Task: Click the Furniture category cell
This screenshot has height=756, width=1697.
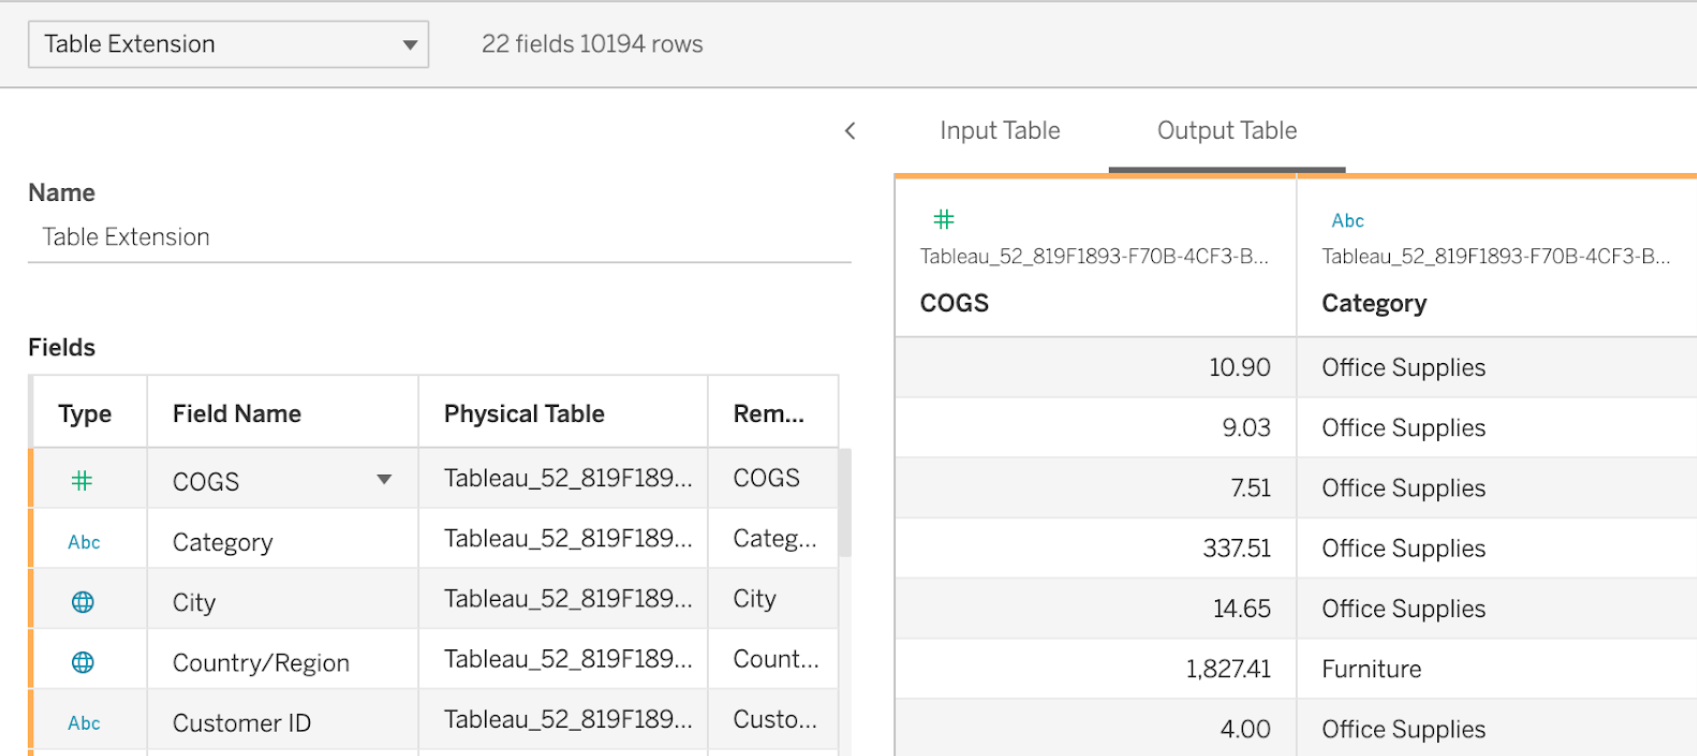Action: click(1497, 669)
